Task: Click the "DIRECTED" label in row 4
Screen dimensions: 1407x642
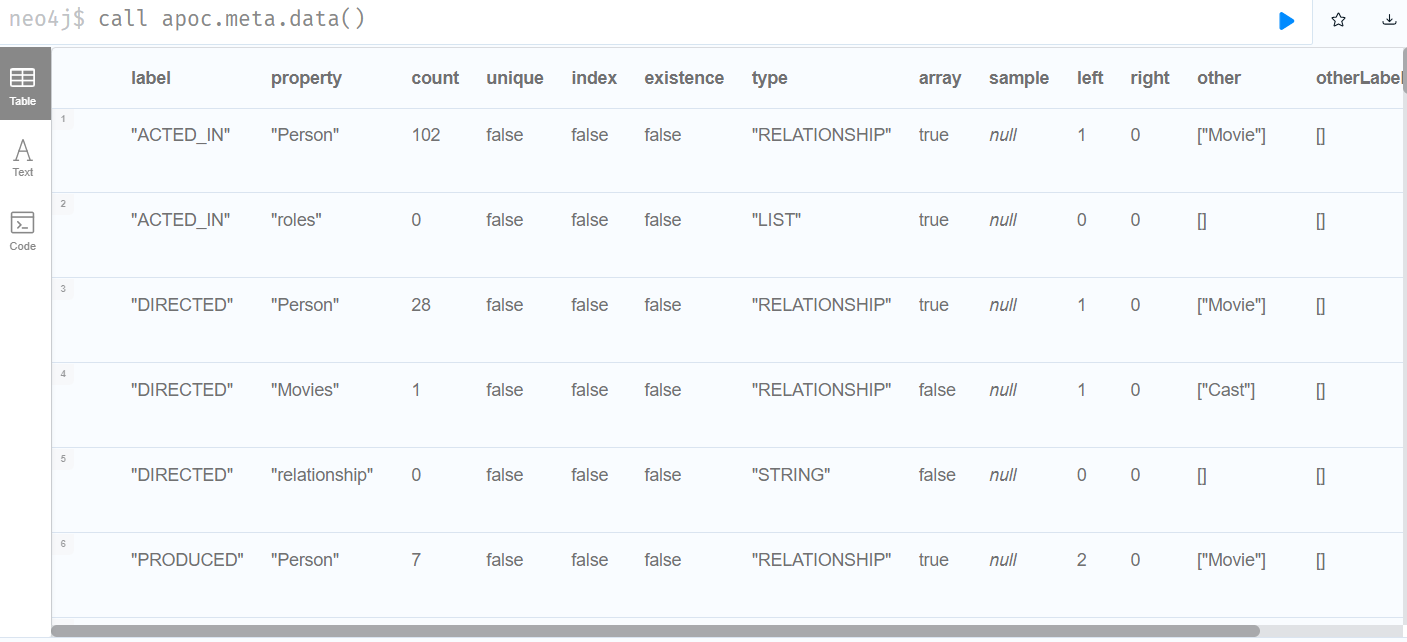Action: [181, 389]
